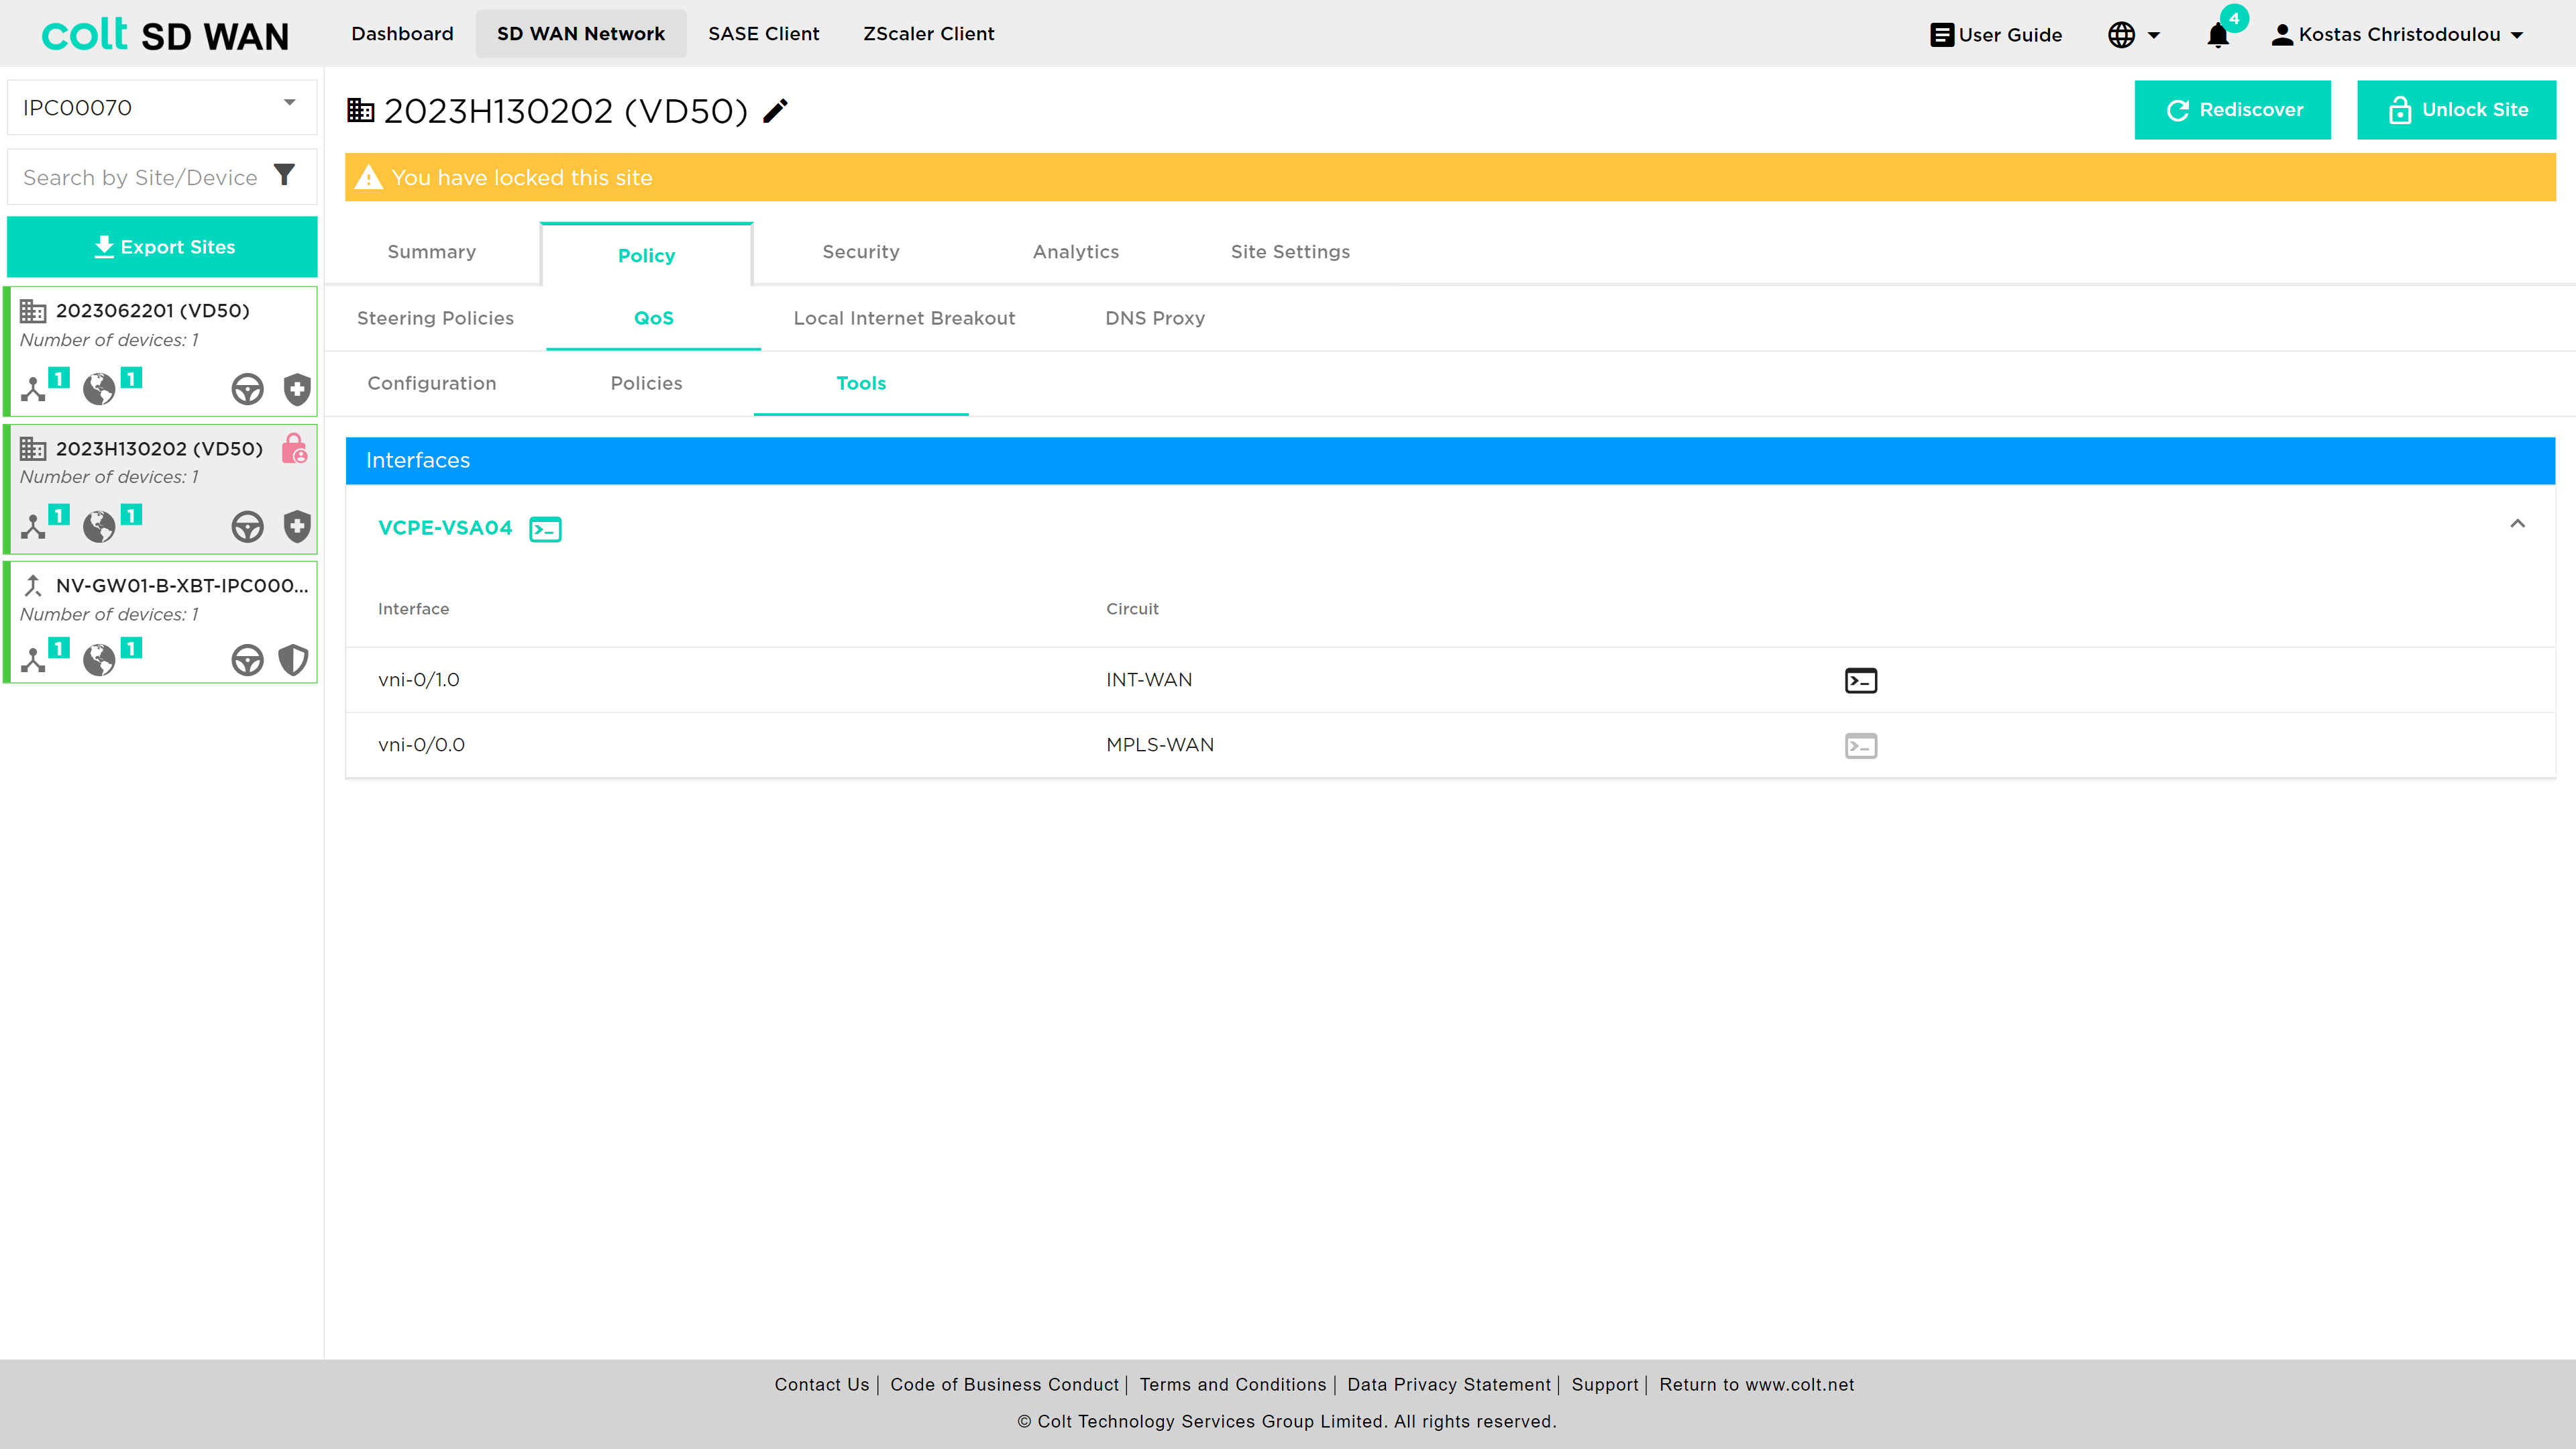Click the Search by Site/Device field
The width and height of the screenshot is (2576, 1449).
click(140, 177)
